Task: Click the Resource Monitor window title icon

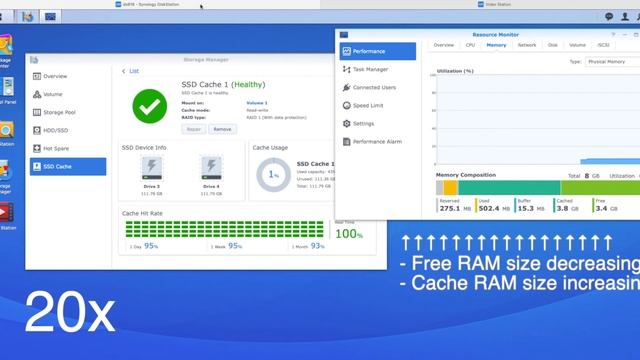Action: (344, 35)
